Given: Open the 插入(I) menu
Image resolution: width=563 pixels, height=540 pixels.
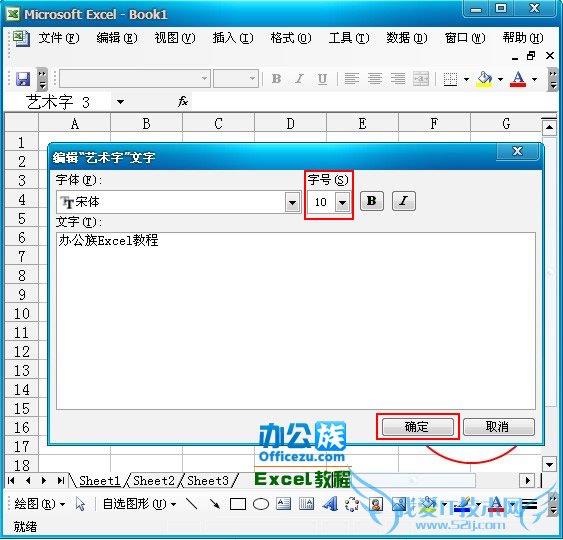Looking at the screenshot, I should click(x=233, y=38).
